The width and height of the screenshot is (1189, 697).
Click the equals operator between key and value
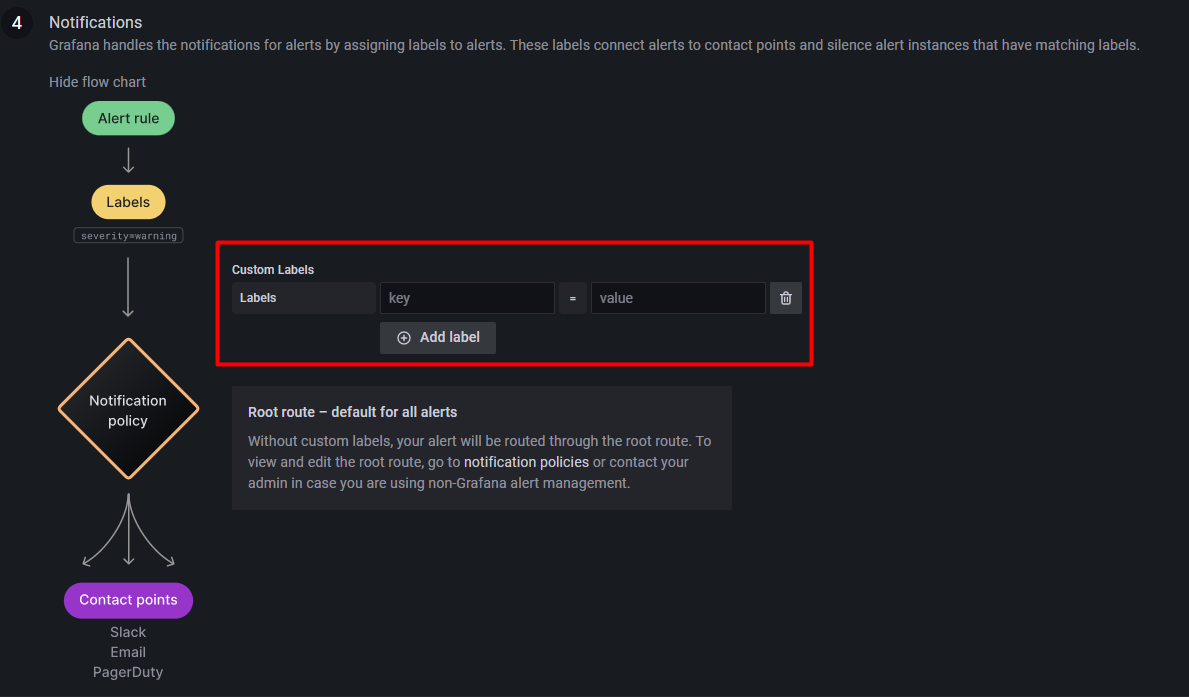[573, 298]
